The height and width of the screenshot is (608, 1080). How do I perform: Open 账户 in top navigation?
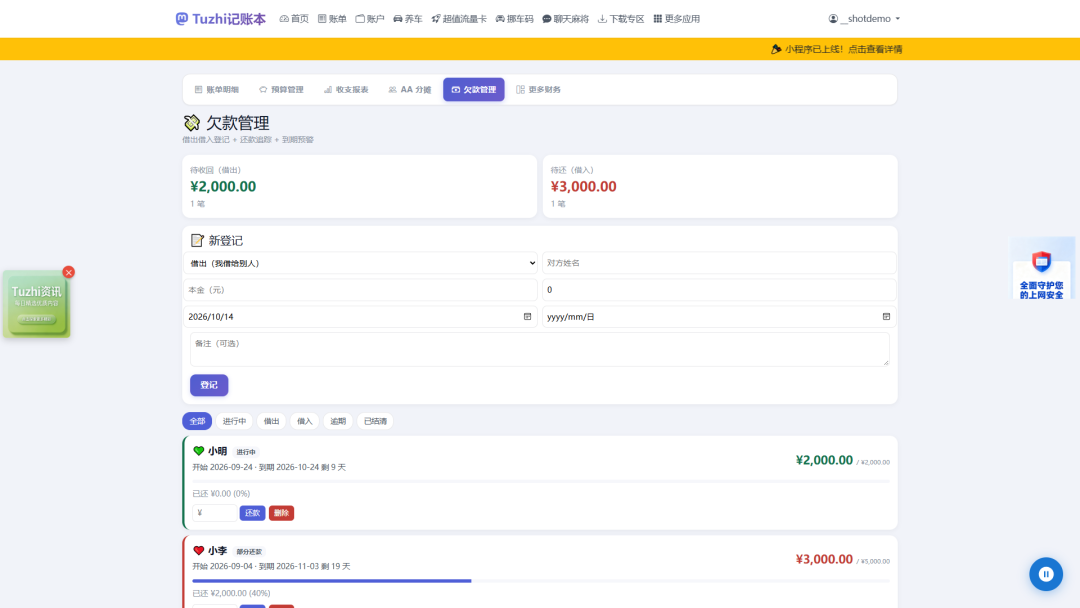coord(370,19)
